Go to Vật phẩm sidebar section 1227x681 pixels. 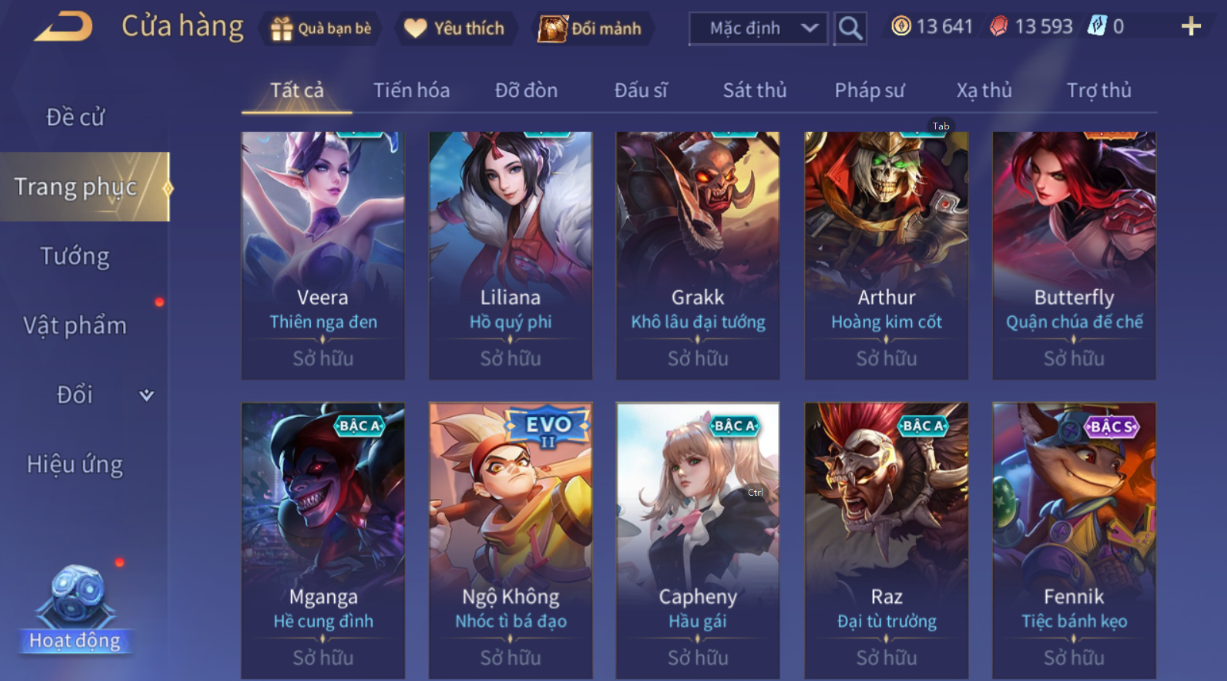75,325
